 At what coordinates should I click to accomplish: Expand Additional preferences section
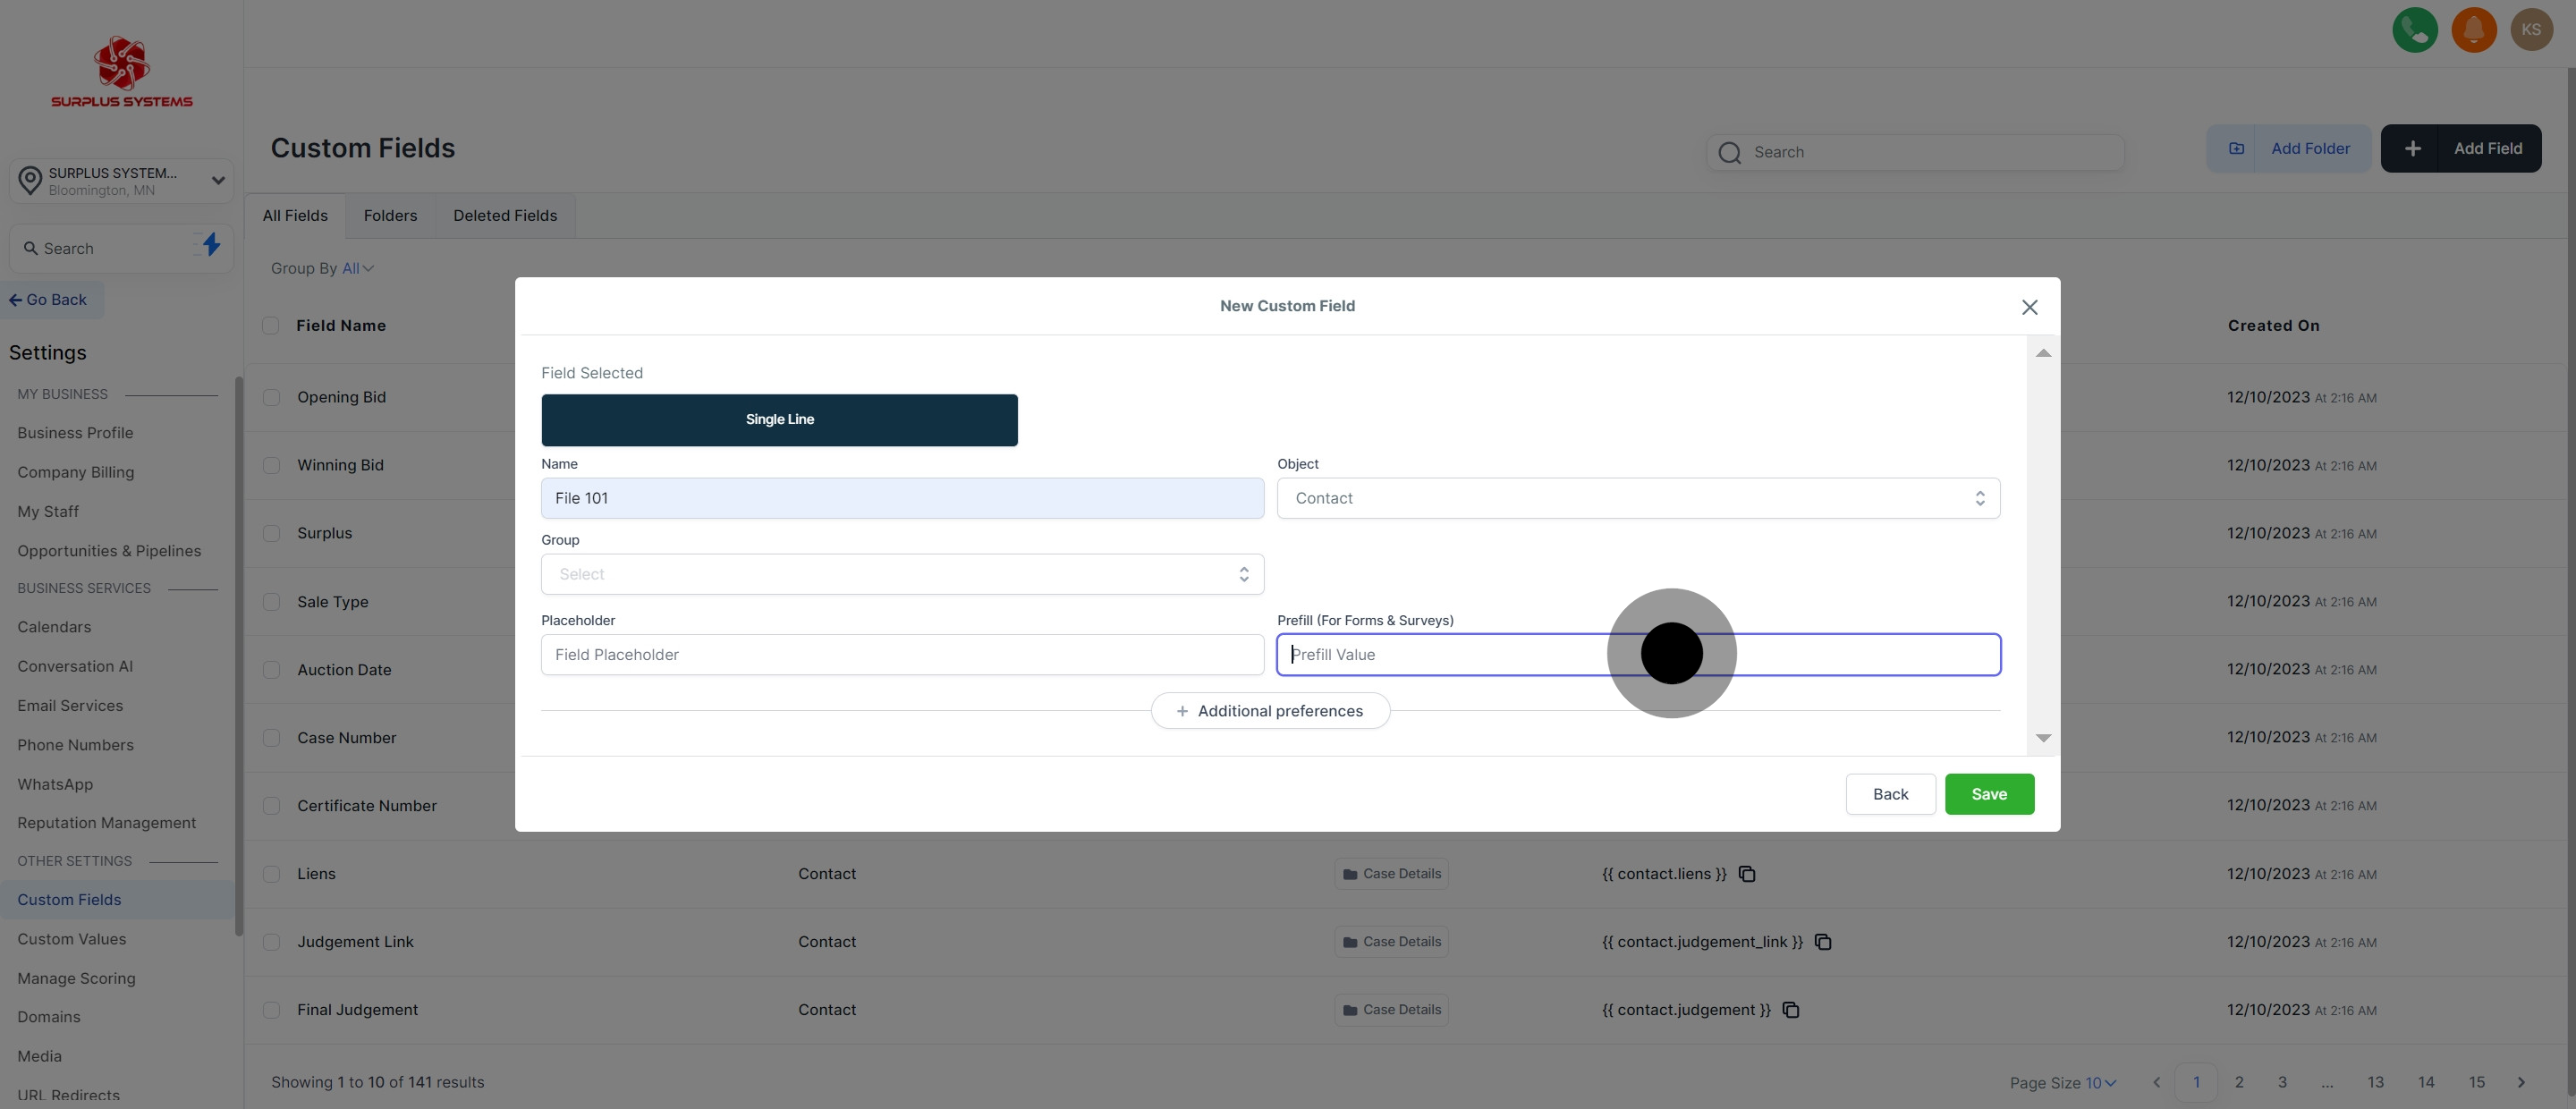pyautogui.click(x=1269, y=711)
